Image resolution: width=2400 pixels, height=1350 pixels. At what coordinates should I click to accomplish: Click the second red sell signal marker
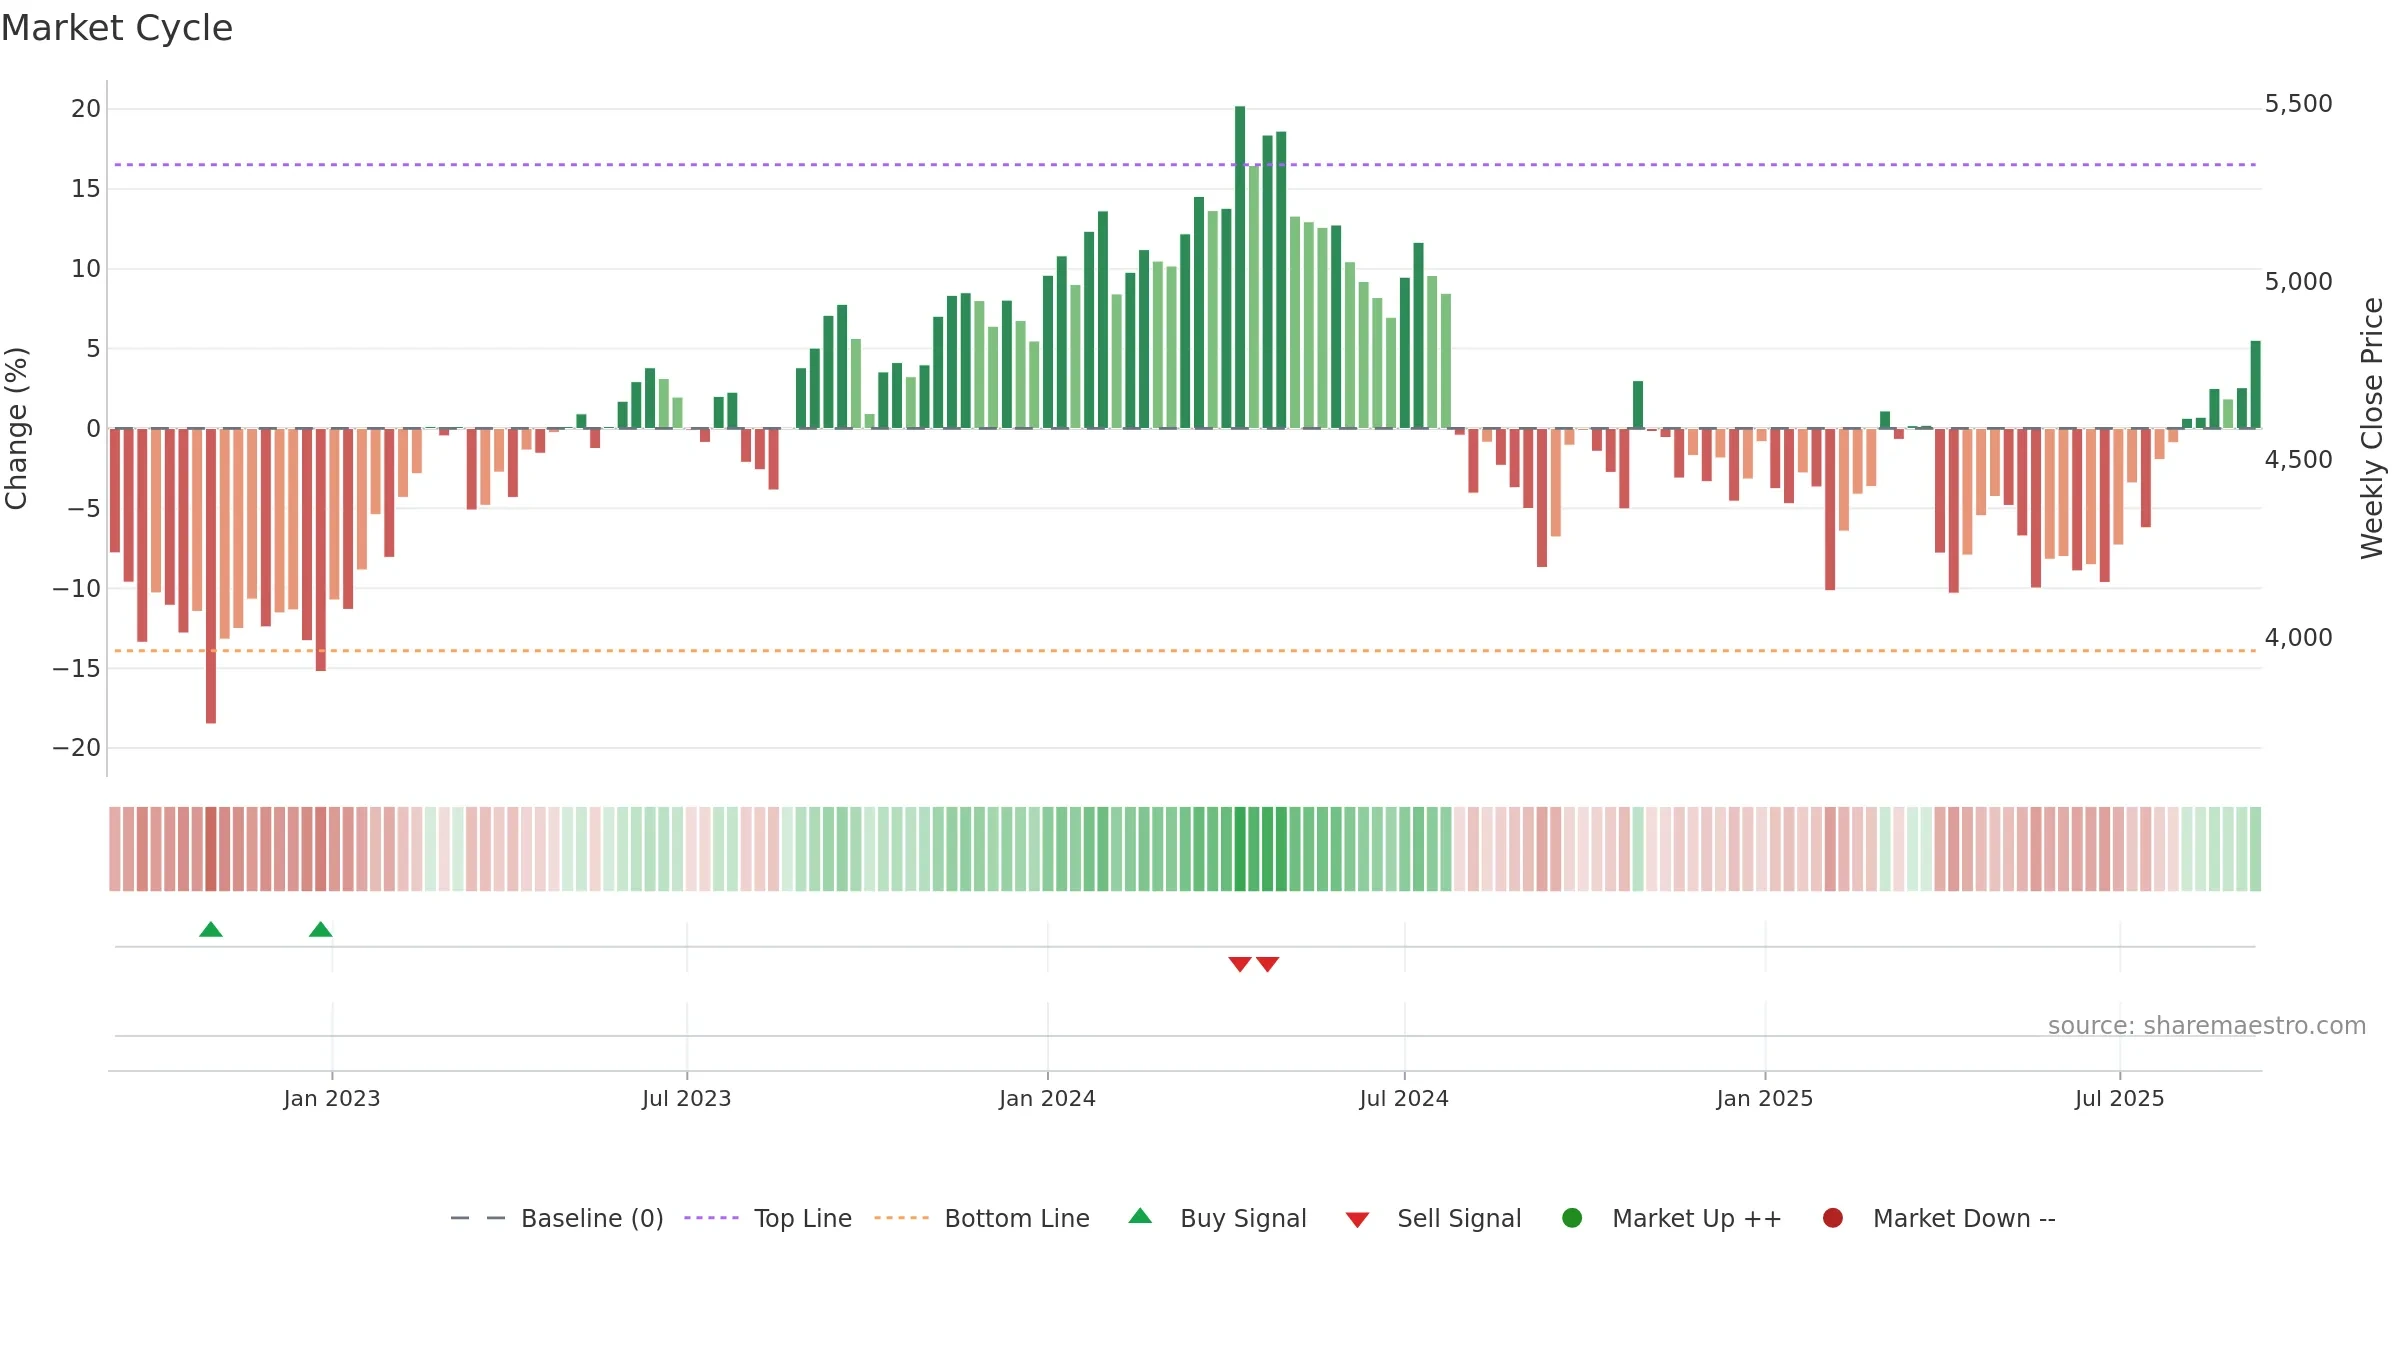click(x=1268, y=964)
